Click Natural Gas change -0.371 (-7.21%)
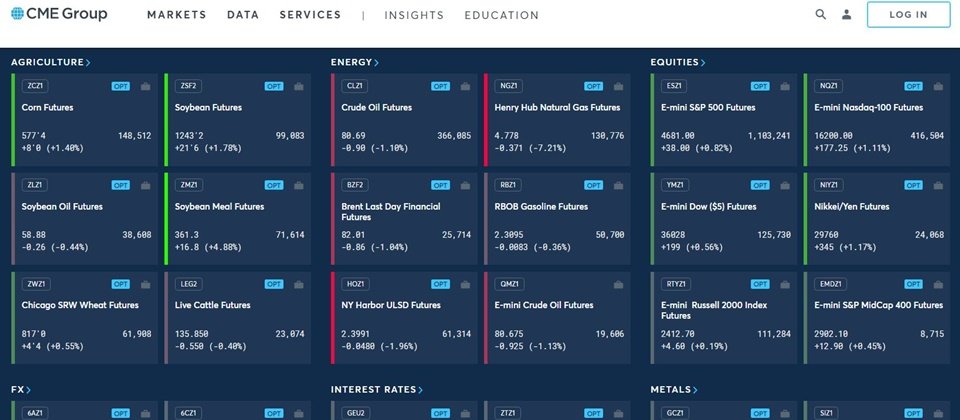The height and width of the screenshot is (420, 960). click(x=530, y=148)
